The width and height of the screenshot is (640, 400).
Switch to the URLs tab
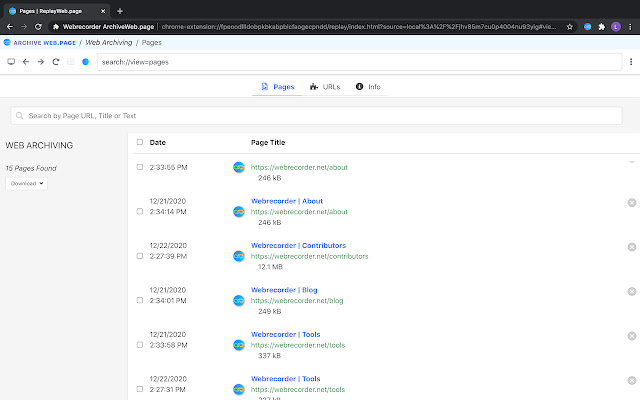click(325, 87)
